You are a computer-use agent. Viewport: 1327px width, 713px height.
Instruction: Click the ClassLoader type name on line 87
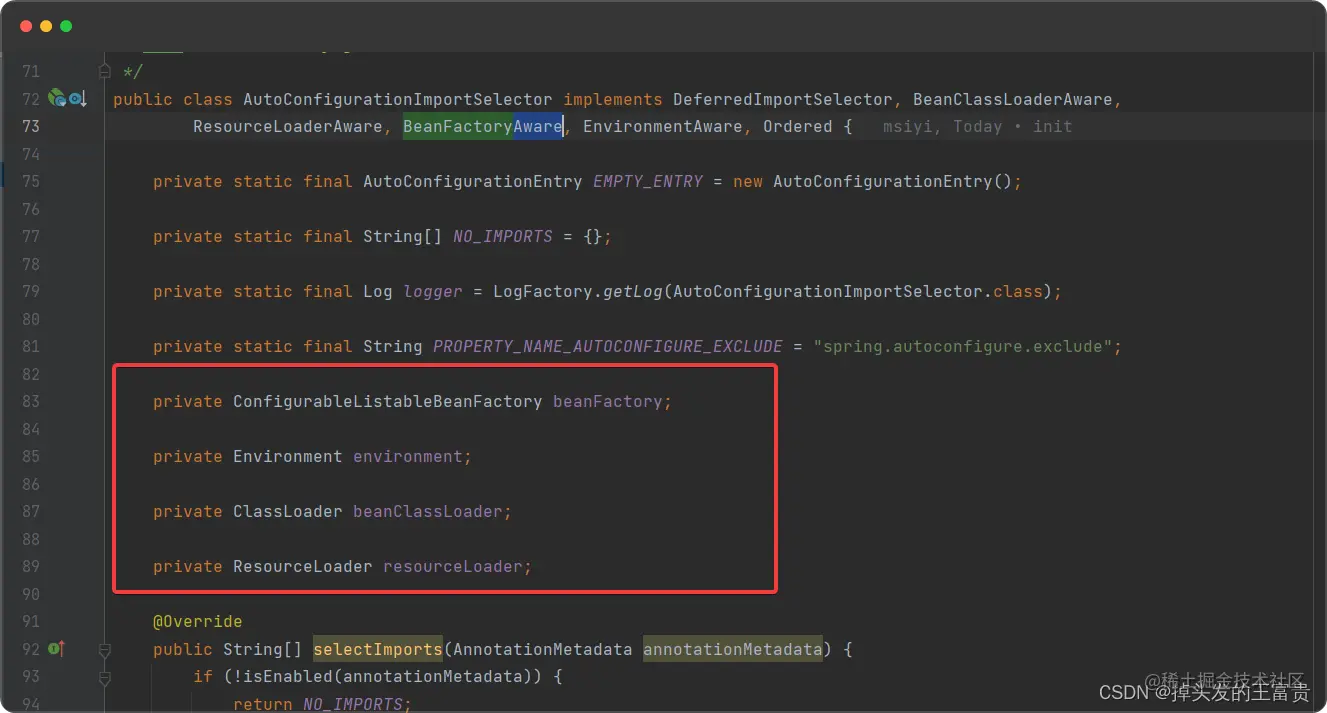tap(287, 512)
